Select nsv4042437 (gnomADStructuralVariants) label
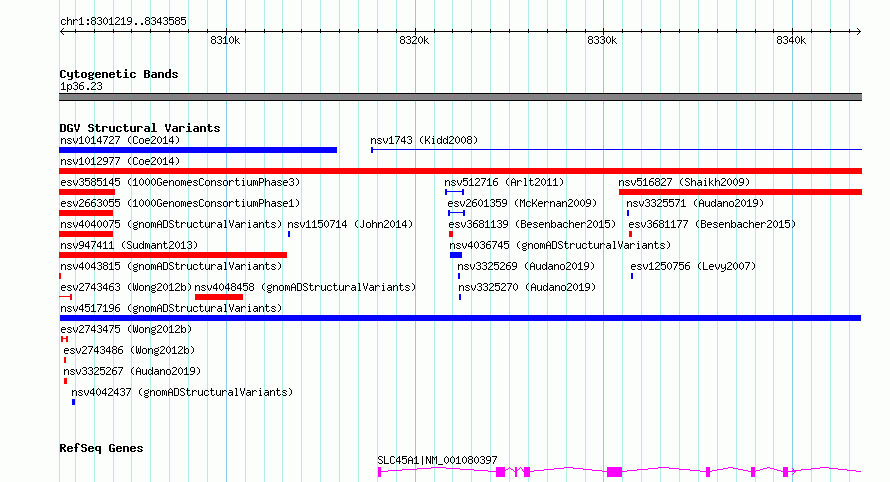Screen dimensions: 890x482 [x=182, y=392]
